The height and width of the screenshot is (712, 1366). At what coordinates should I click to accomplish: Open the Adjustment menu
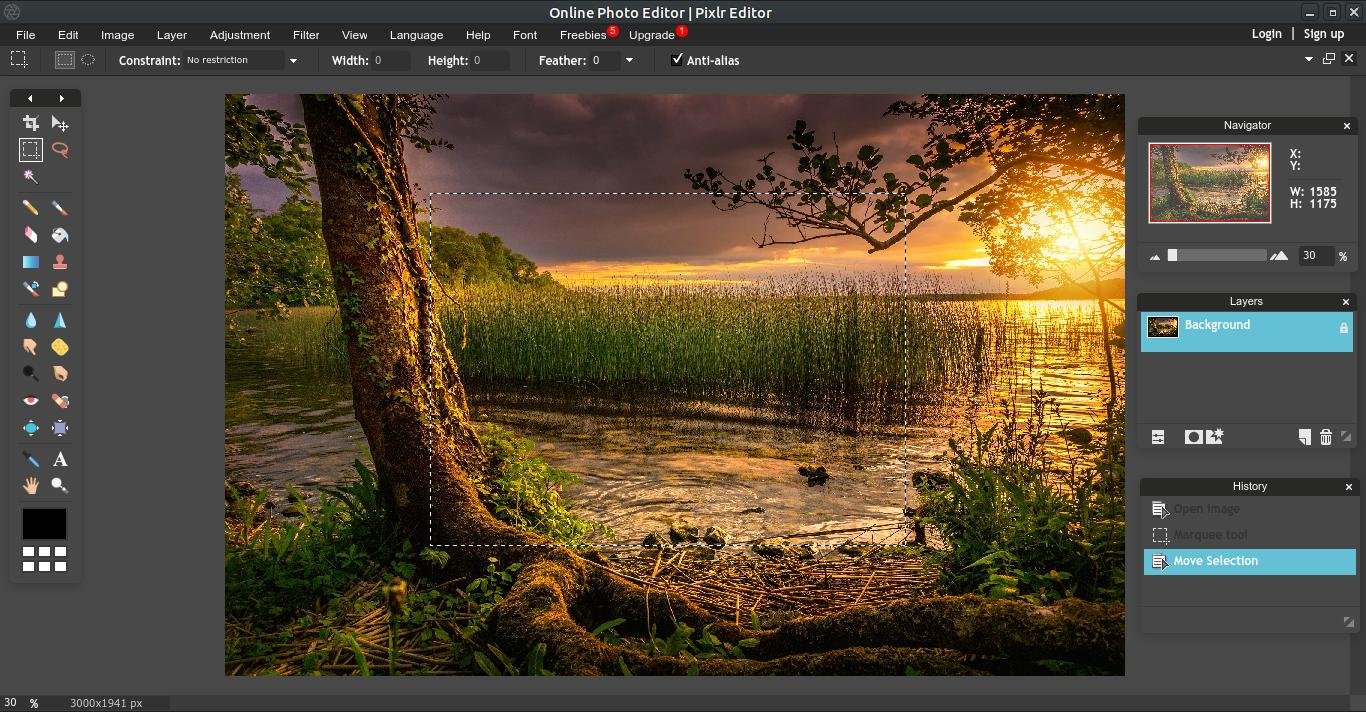tap(239, 34)
